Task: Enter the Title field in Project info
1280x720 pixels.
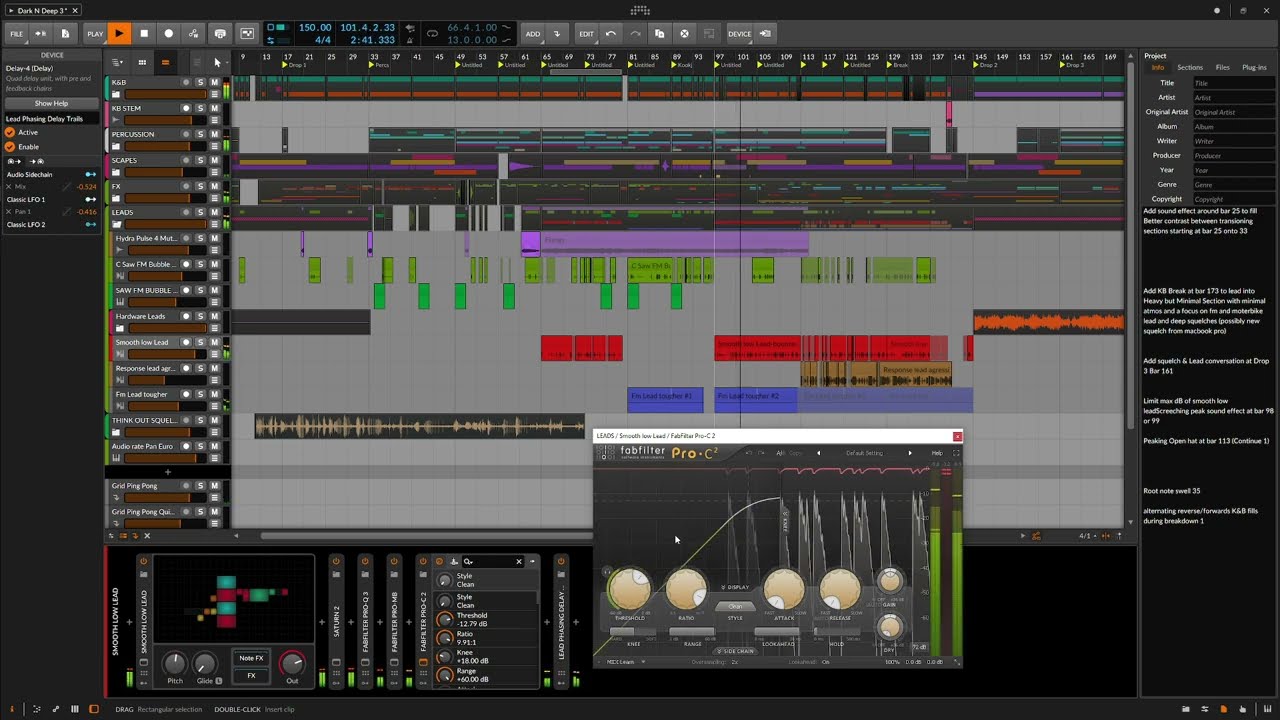Action: coord(1234,83)
